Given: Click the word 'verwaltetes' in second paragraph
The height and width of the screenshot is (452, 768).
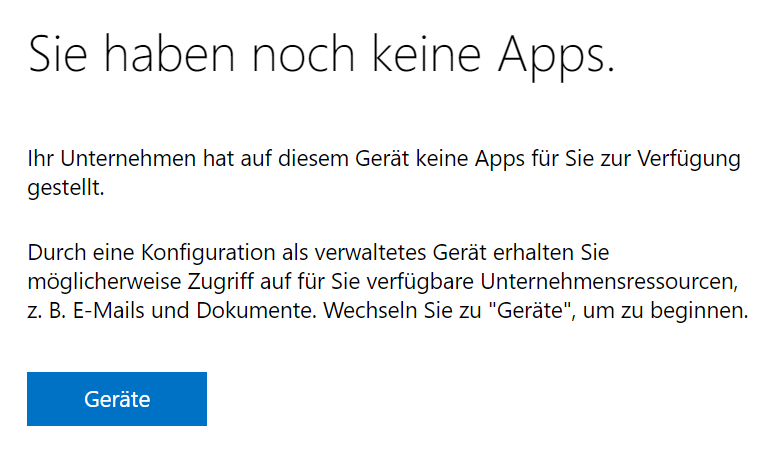Looking at the screenshot, I should pos(370,253).
